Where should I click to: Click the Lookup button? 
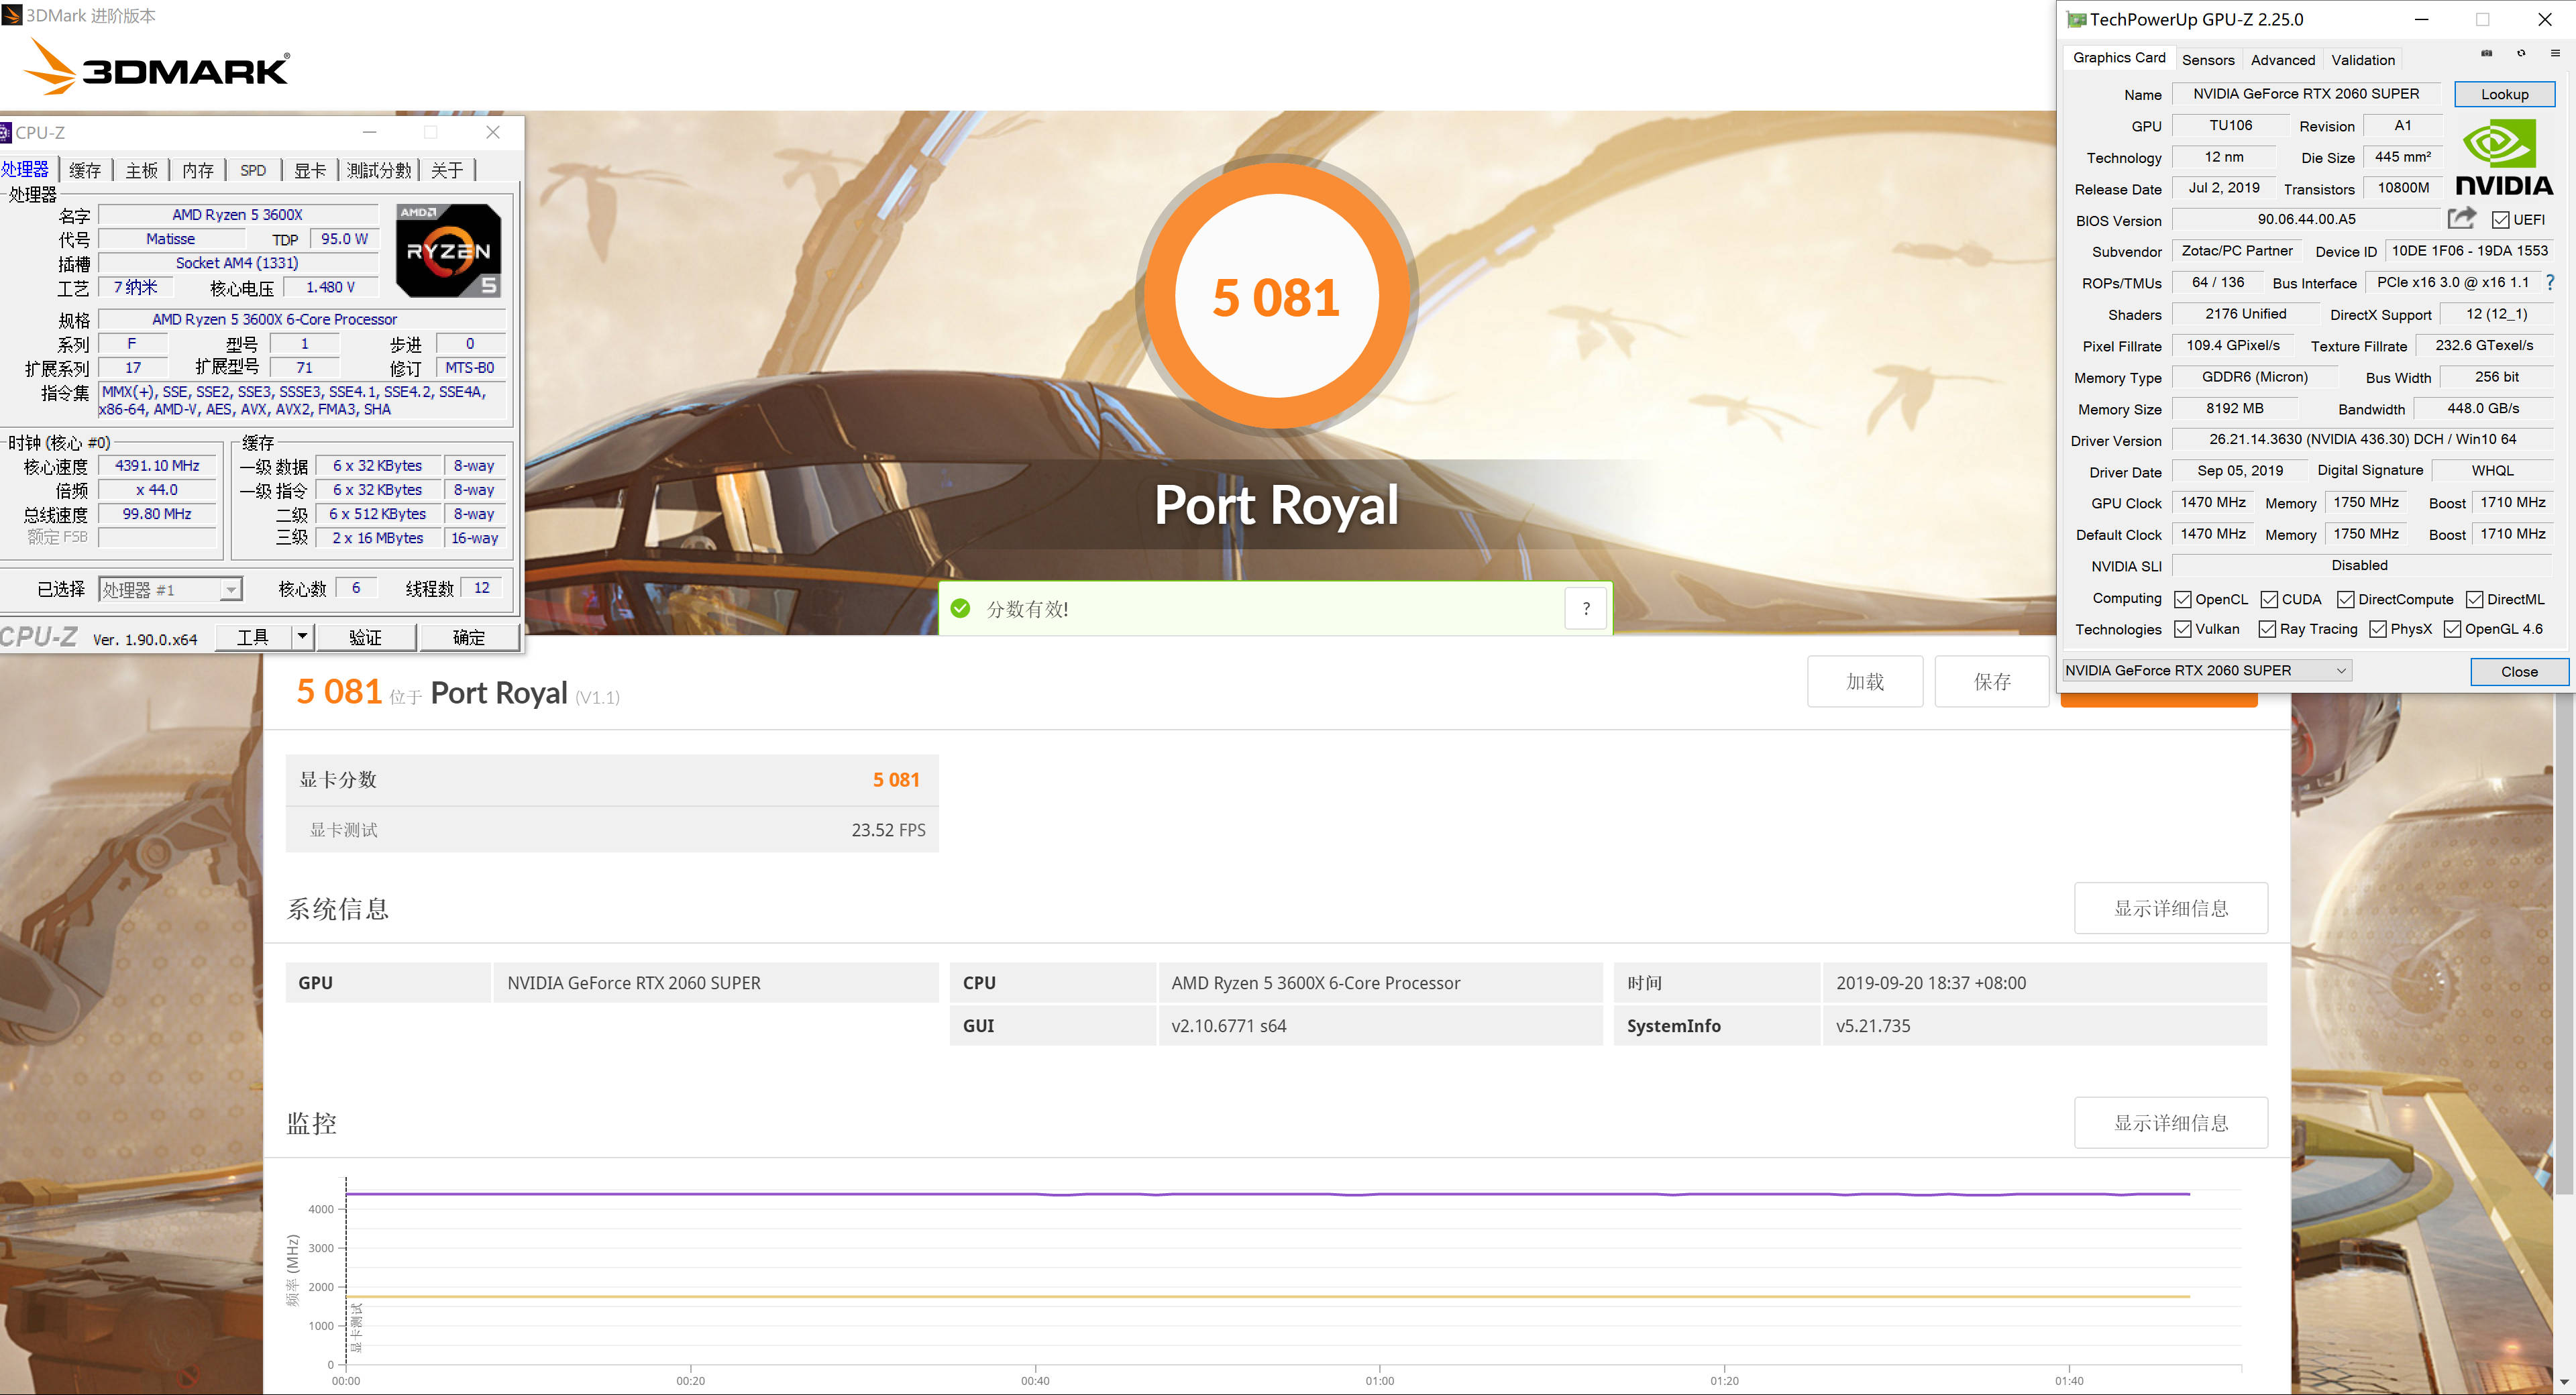point(2504,94)
